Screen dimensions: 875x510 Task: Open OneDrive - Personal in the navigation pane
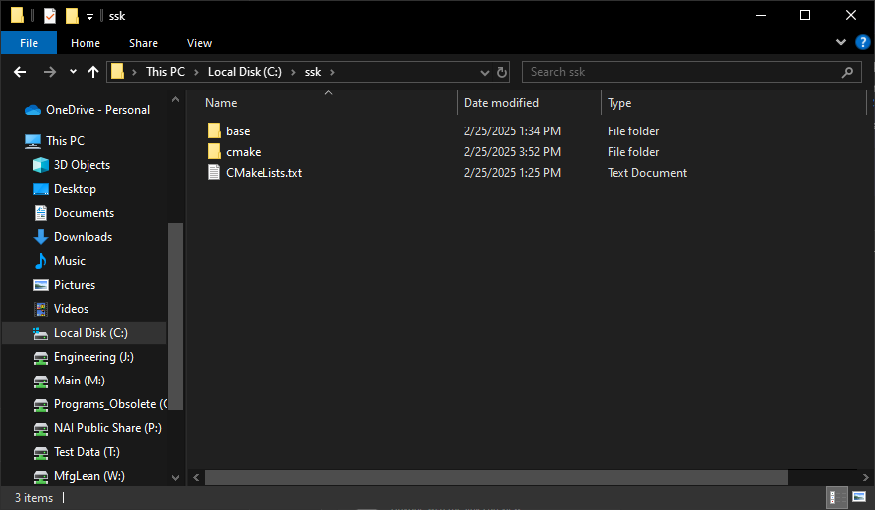click(x=98, y=110)
